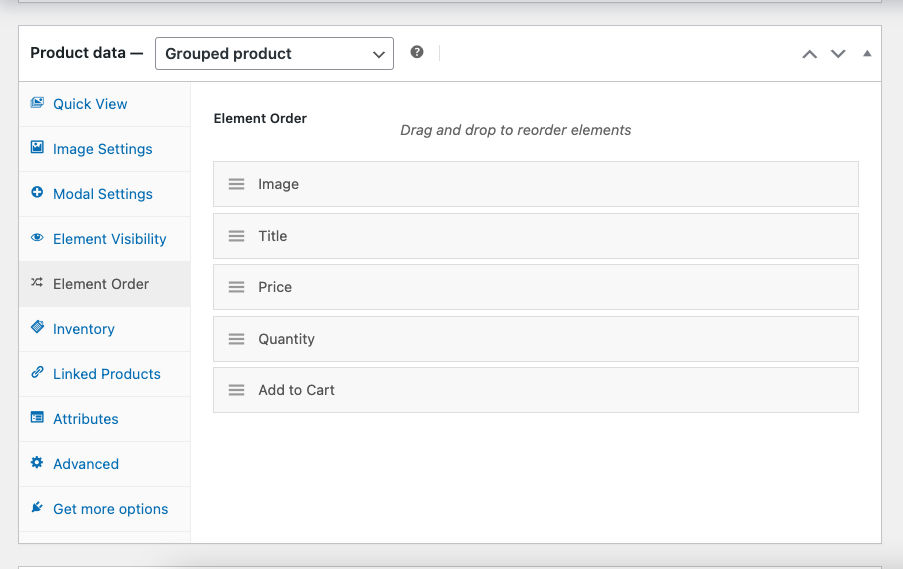Viewport: 903px width, 569px height.
Task: Switch to the Element Order tab
Action: pos(101,284)
